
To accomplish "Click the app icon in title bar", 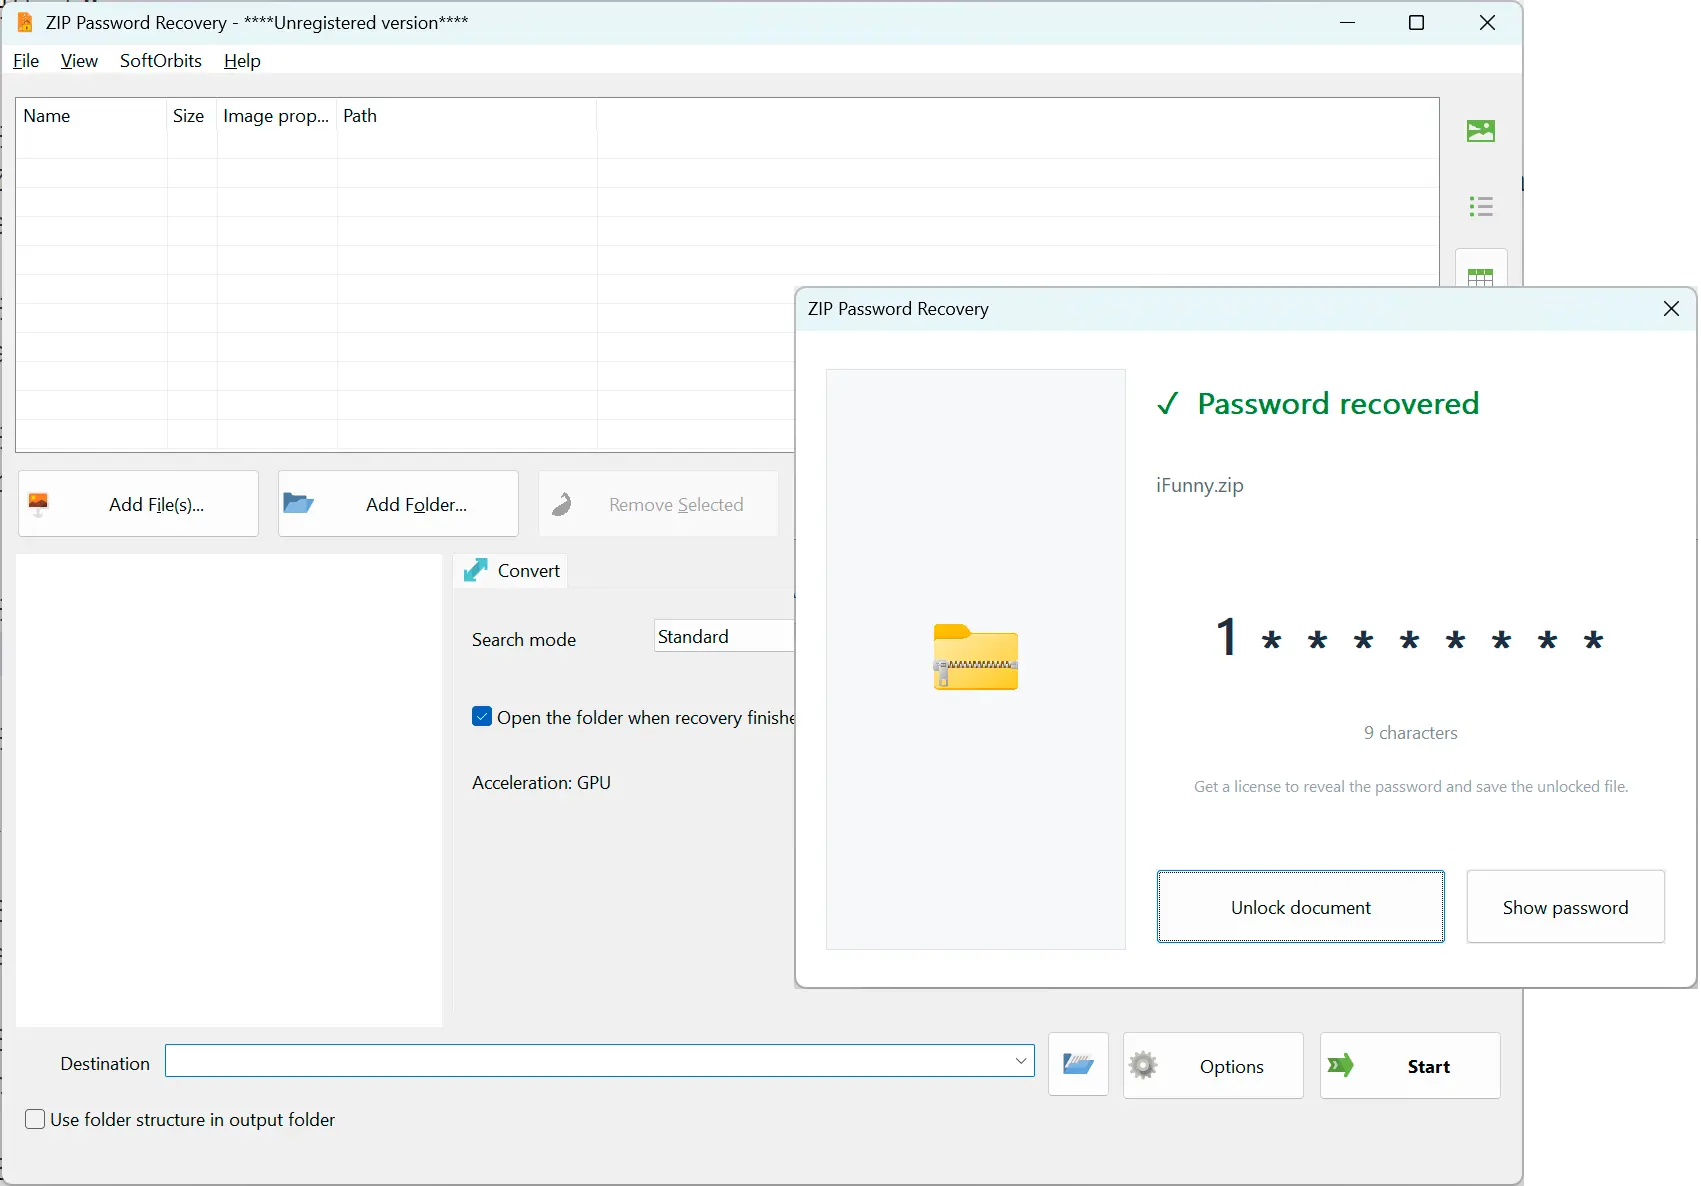I will pos(25,22).
